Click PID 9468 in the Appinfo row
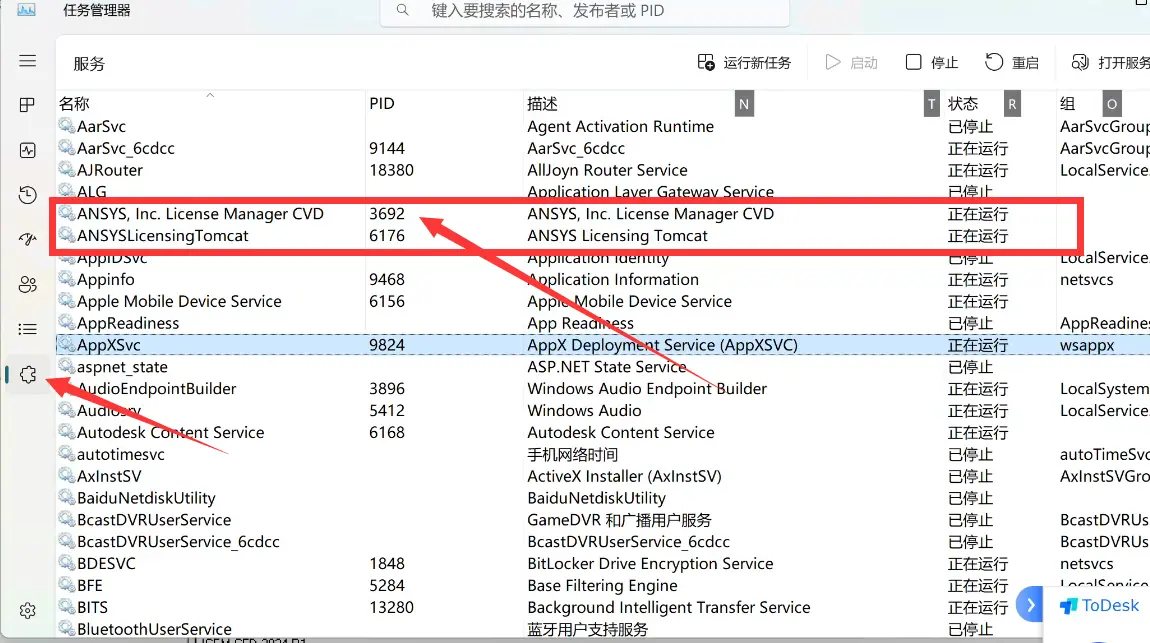 point(387,279)
